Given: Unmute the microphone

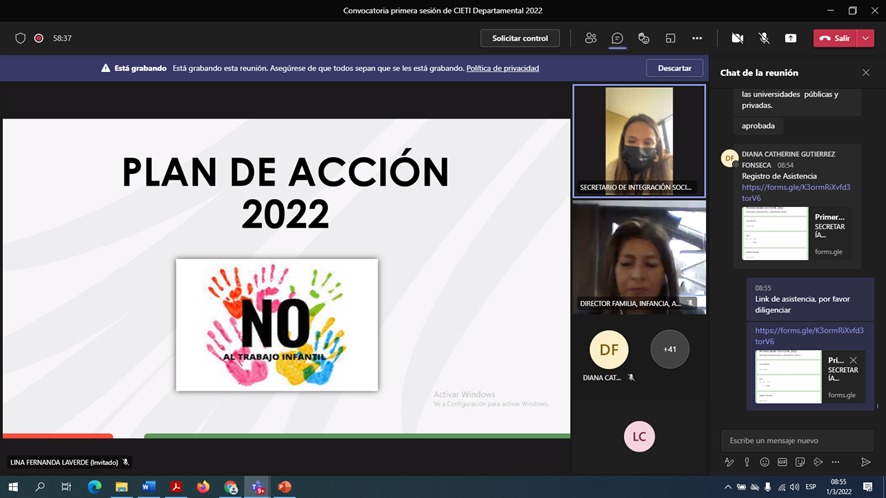Looking at the screenshot, I should pyautogui.click(x=764, y=38).
